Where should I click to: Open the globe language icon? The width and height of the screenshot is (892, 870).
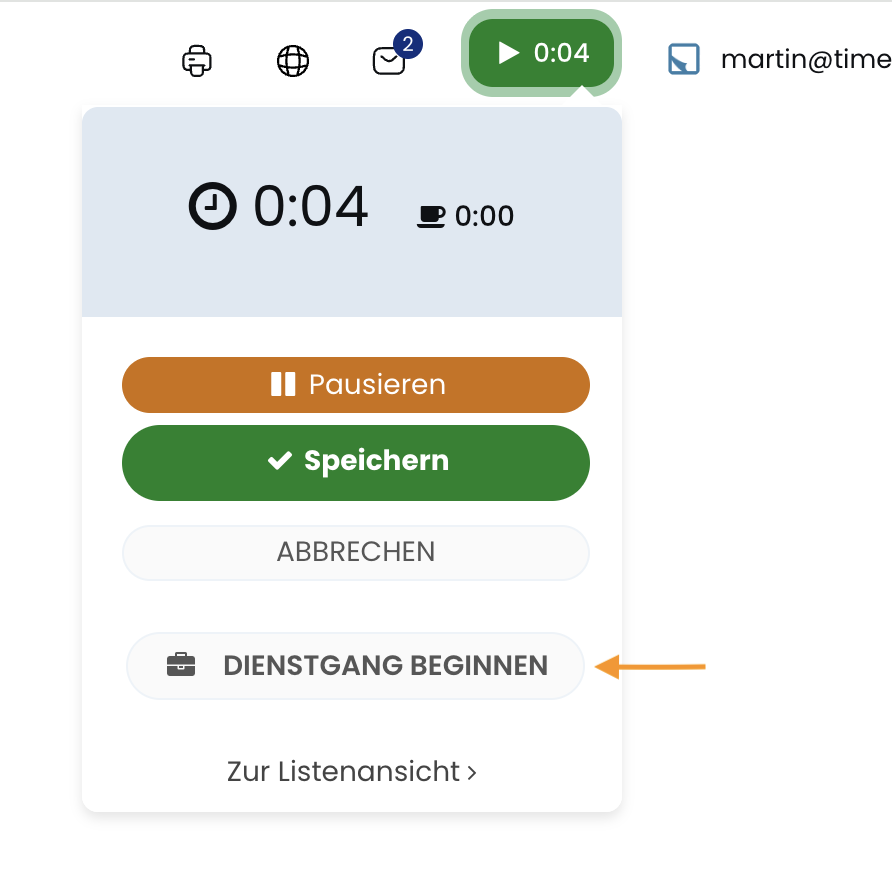click(293, 61)
